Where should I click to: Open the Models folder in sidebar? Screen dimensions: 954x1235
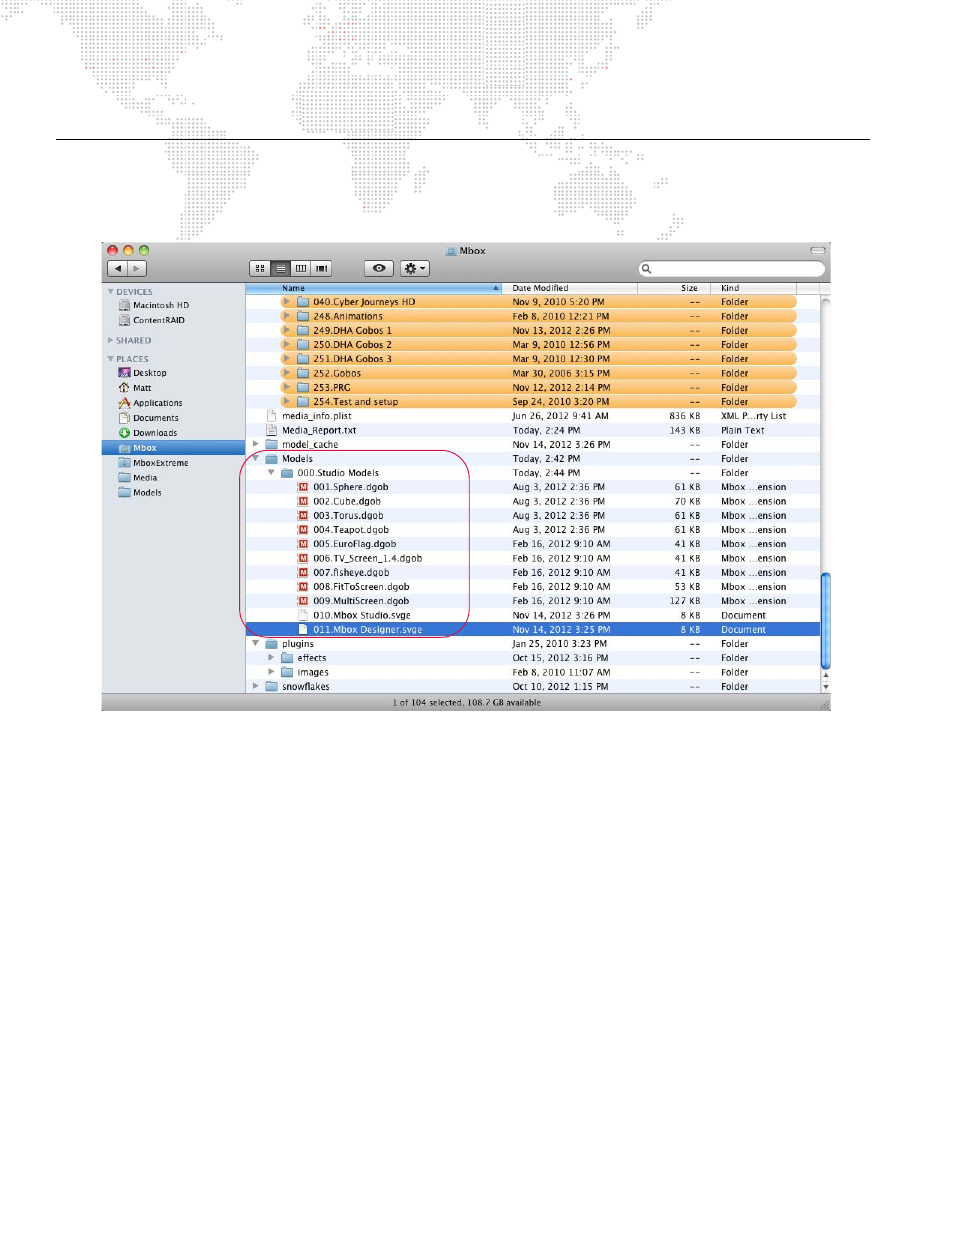147,493
